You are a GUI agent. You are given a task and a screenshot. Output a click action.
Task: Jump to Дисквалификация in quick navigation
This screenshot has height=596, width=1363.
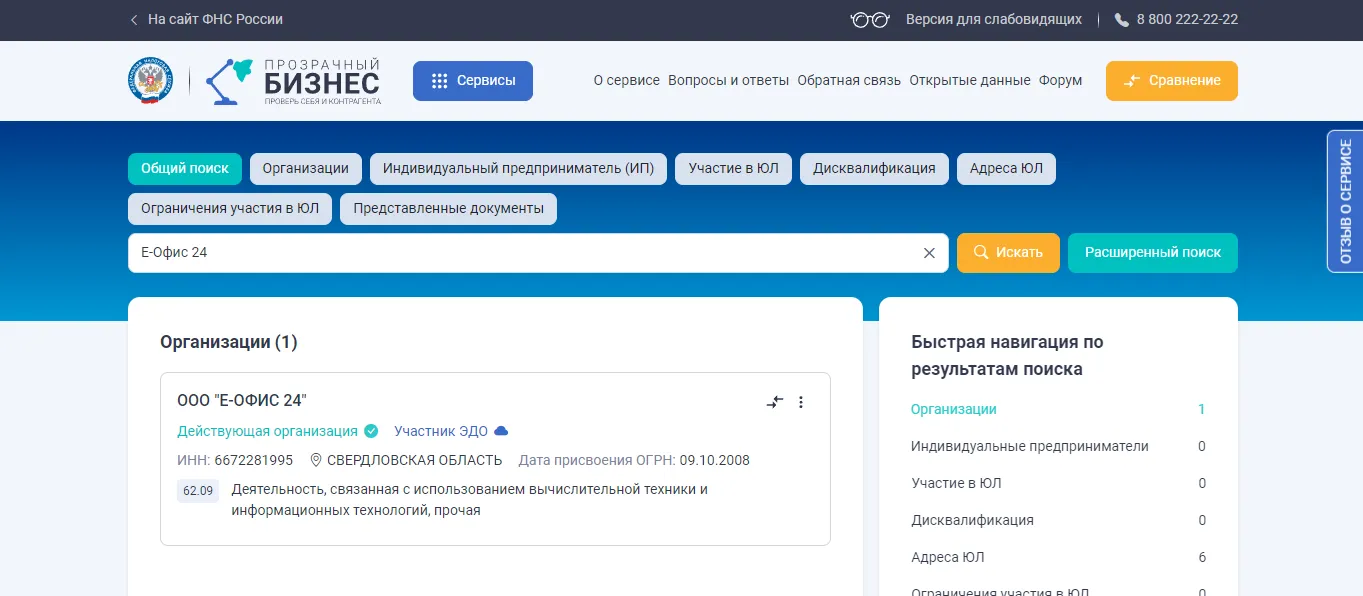973,520
